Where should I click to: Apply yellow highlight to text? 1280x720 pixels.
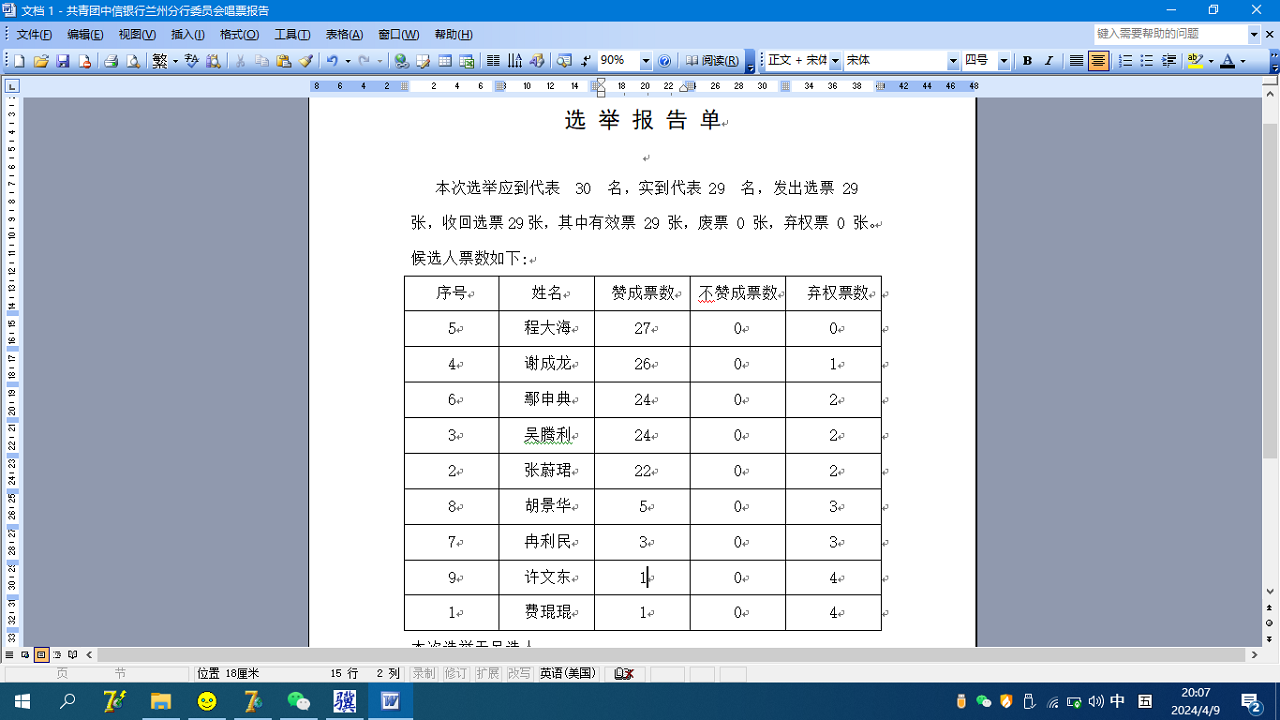pyautogui.click(x=1194, y=61)
